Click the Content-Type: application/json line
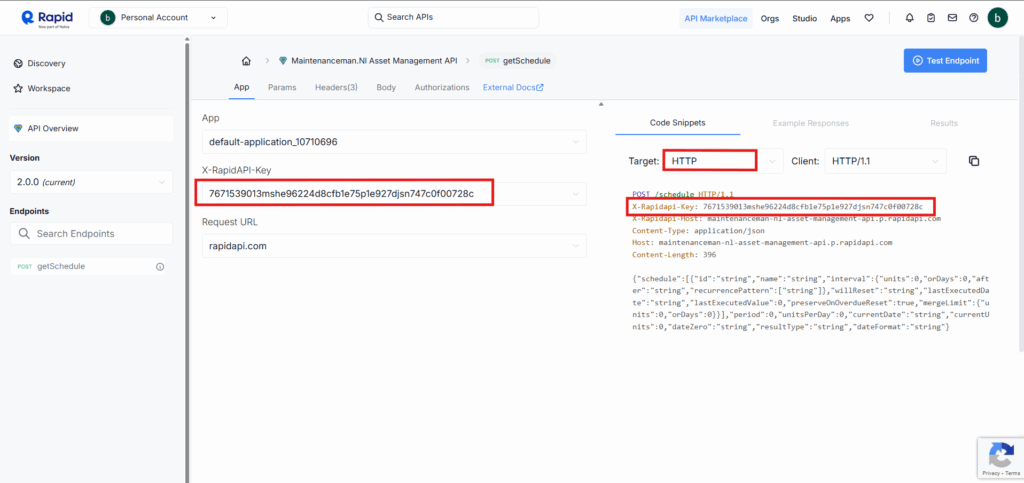The image size is (1024, 483). (x=698, y=230)
